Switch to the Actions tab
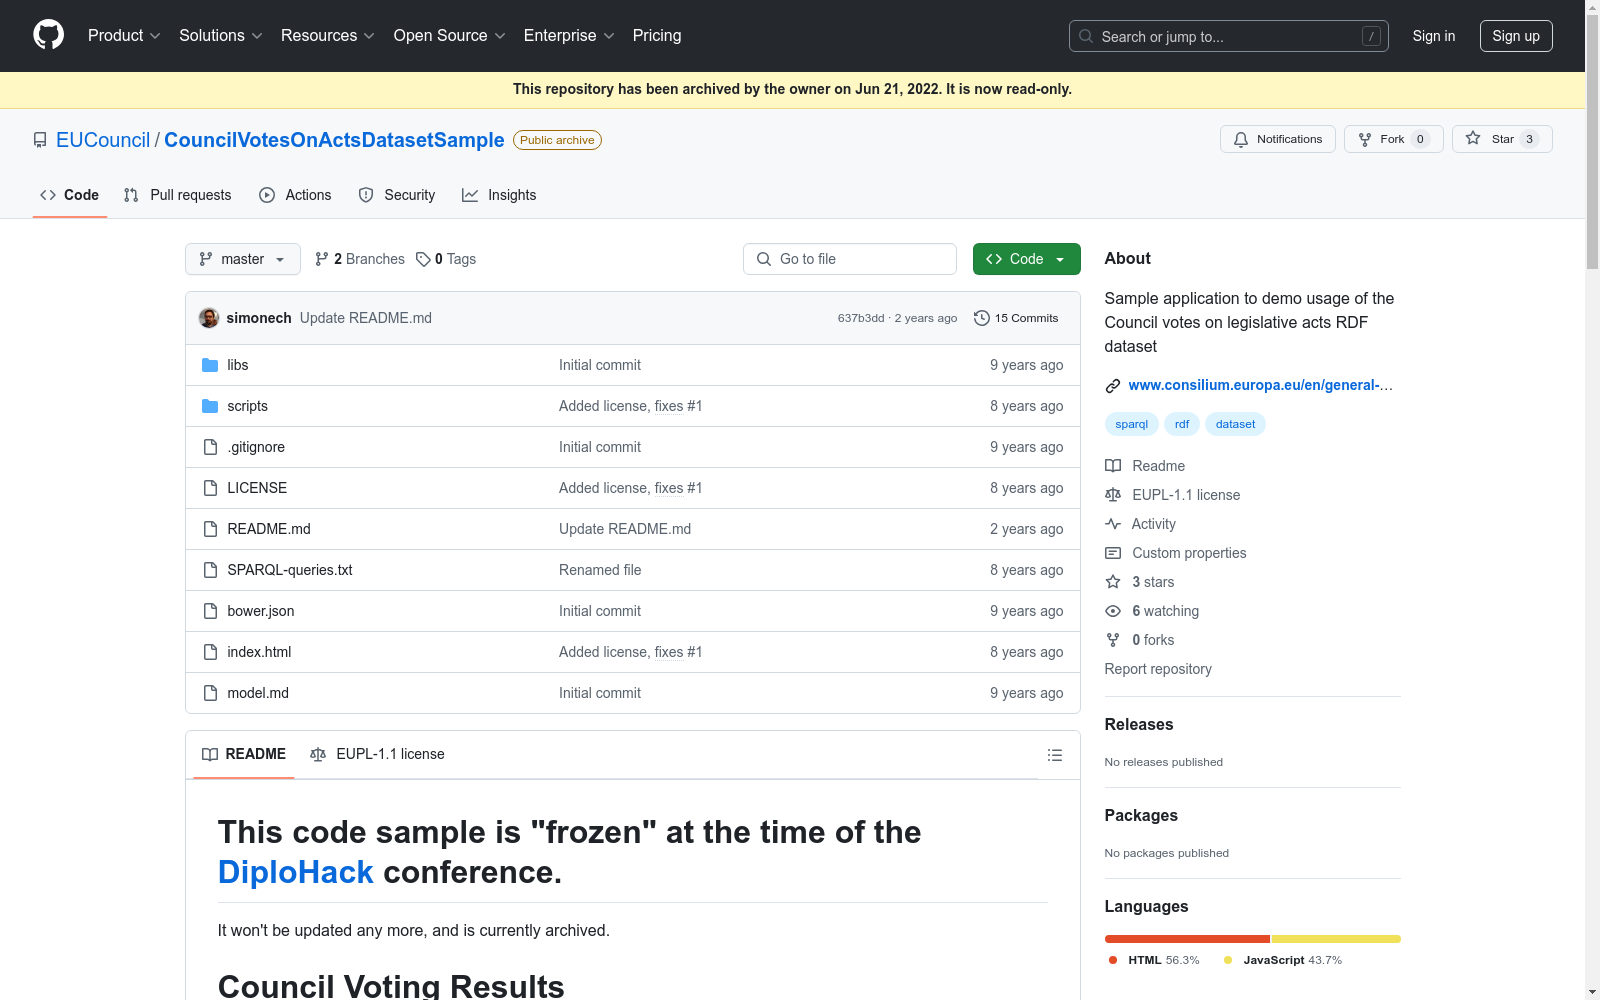The image size is (1600, 1000). pos(295,195)
